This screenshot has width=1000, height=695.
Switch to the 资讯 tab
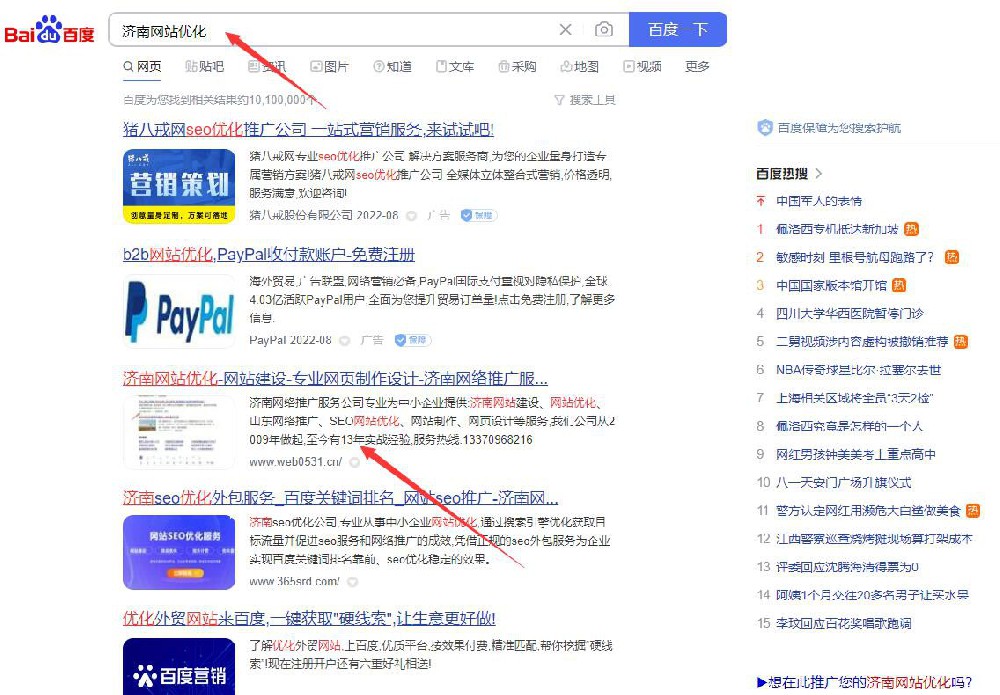point(267,66)
